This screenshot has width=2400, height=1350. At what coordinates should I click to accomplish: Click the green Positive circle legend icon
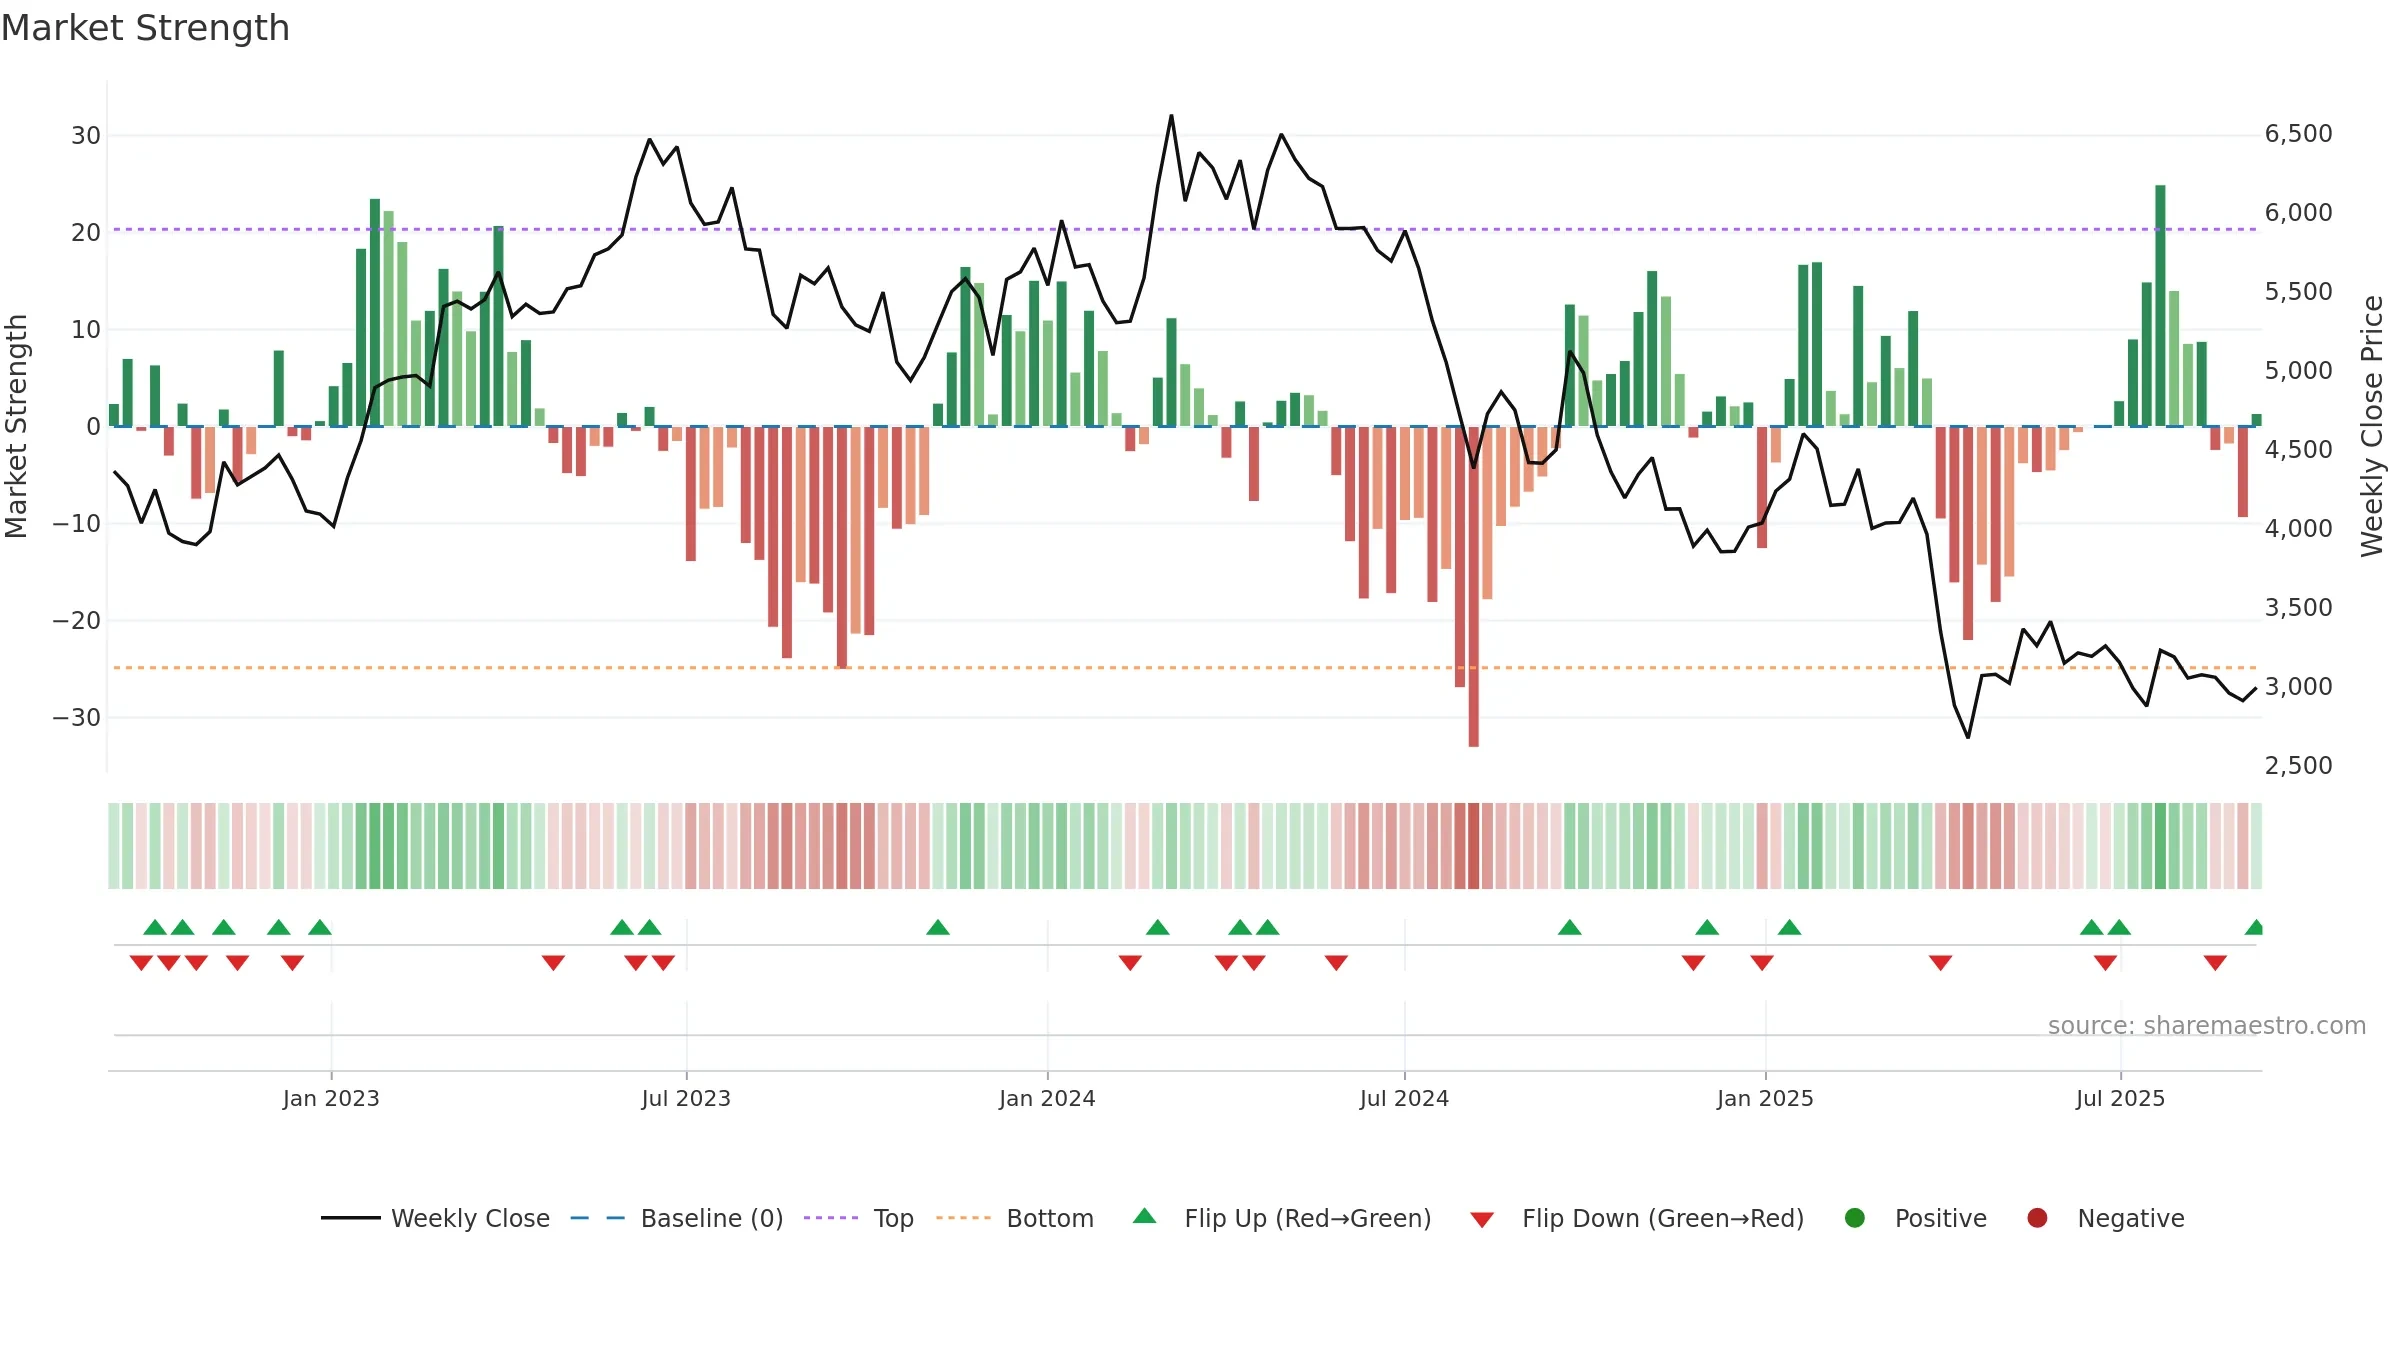point(1855,1218)
